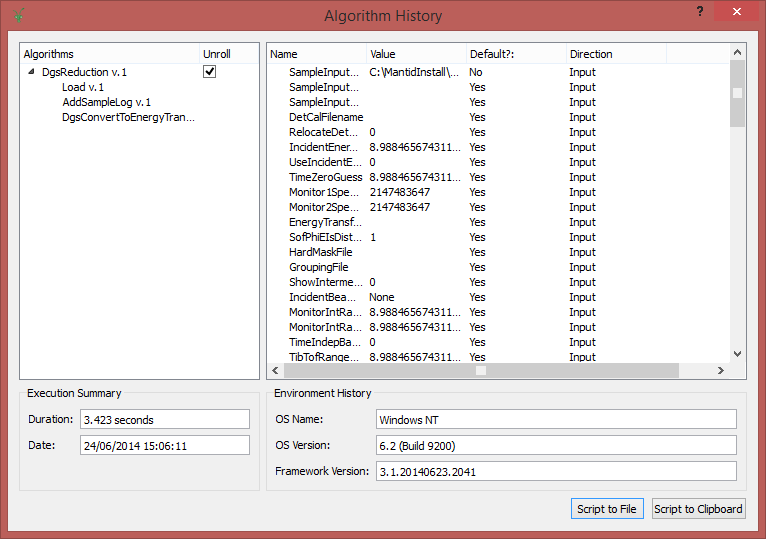Click the Duration field in Execution Summary
Image resolution: width=766 pixels, height=539 pixels.
164,419
